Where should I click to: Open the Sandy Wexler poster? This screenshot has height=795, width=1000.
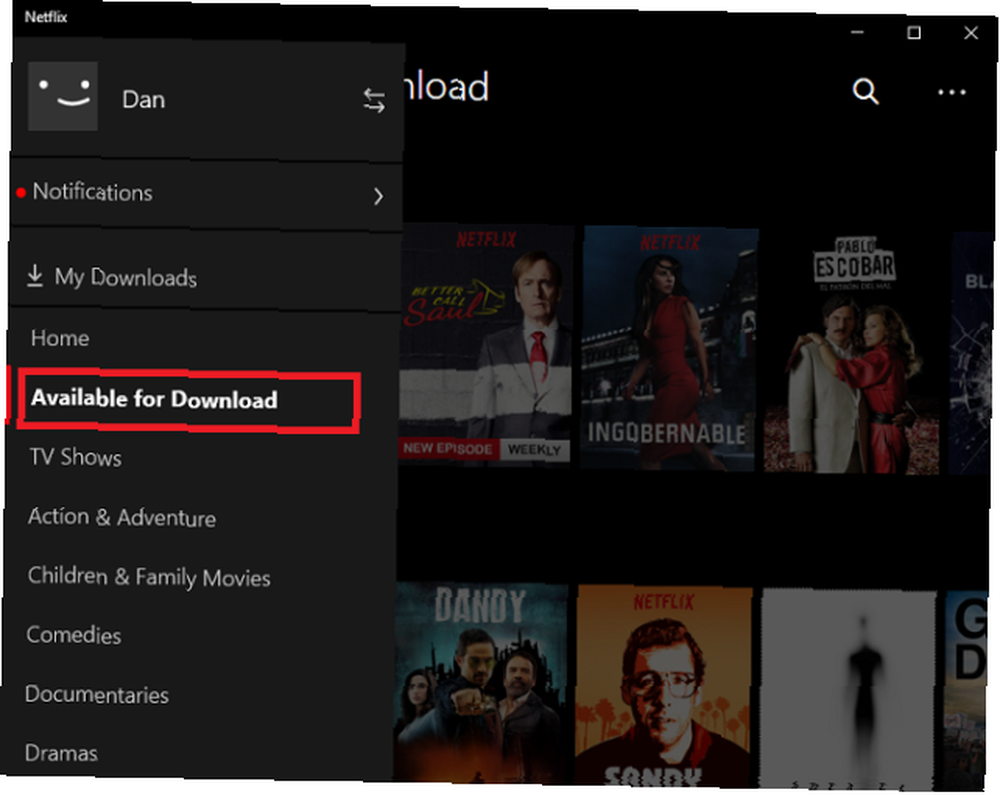pyautogui.click(x=665, y=686)
